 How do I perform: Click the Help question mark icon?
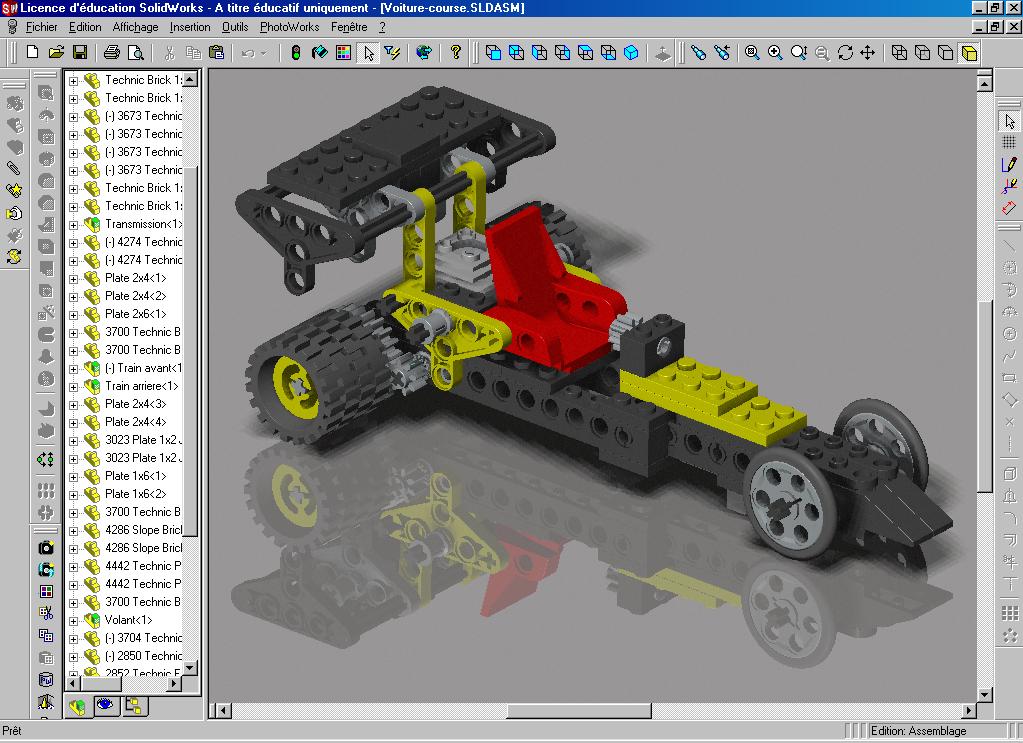click(455, 53)
